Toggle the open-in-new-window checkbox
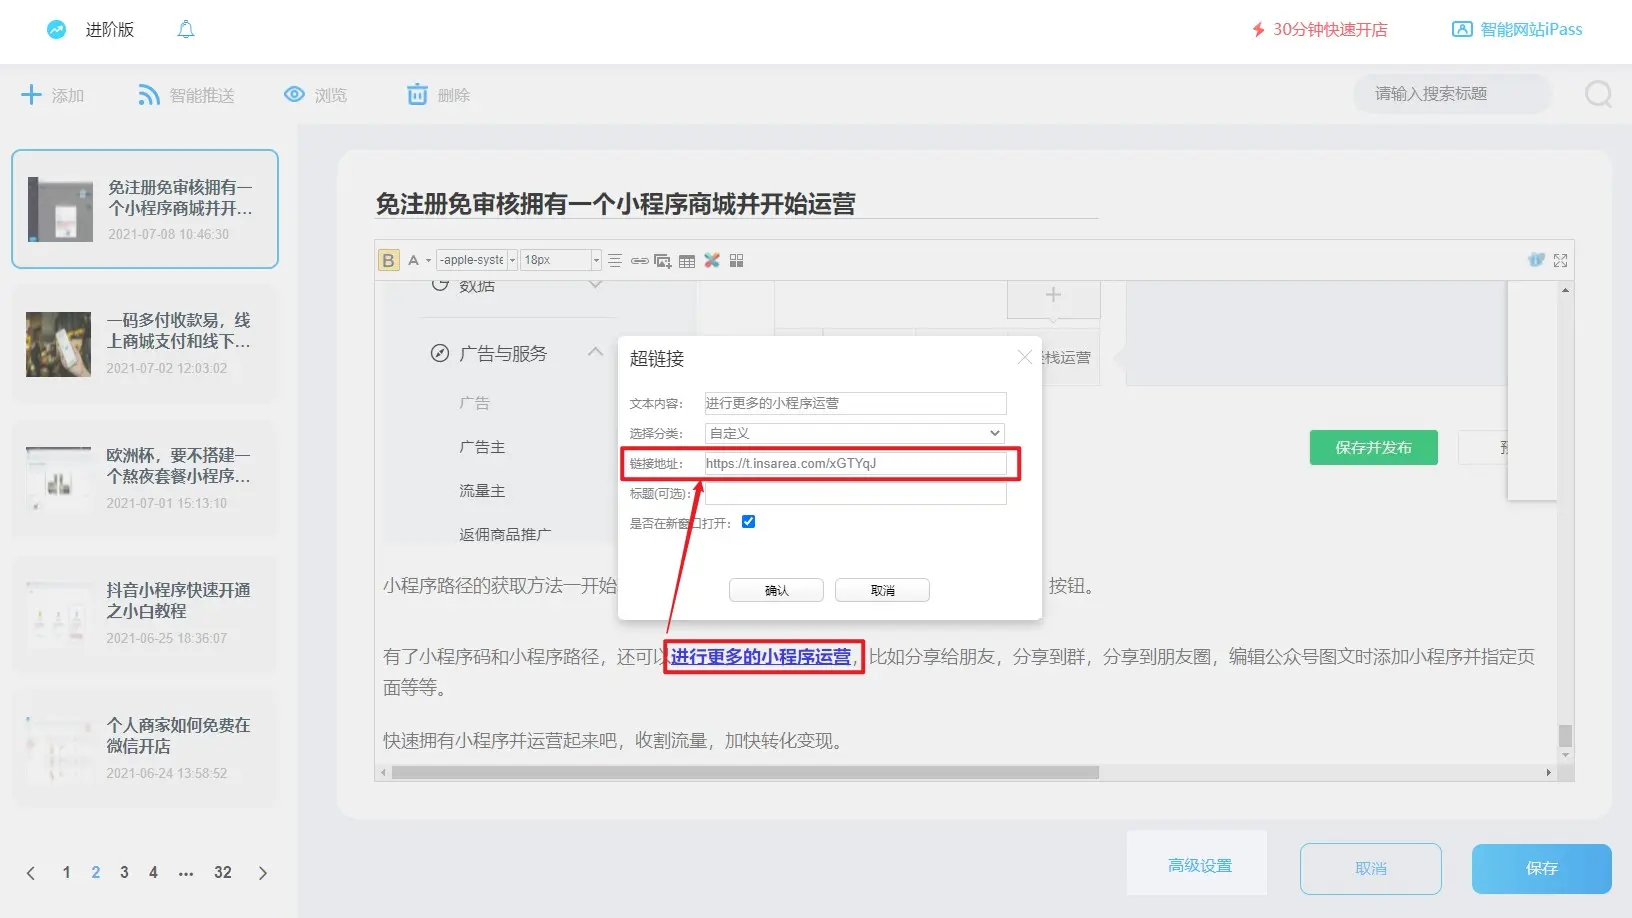Screen dimensions: 1632x918 pos(748,522)
